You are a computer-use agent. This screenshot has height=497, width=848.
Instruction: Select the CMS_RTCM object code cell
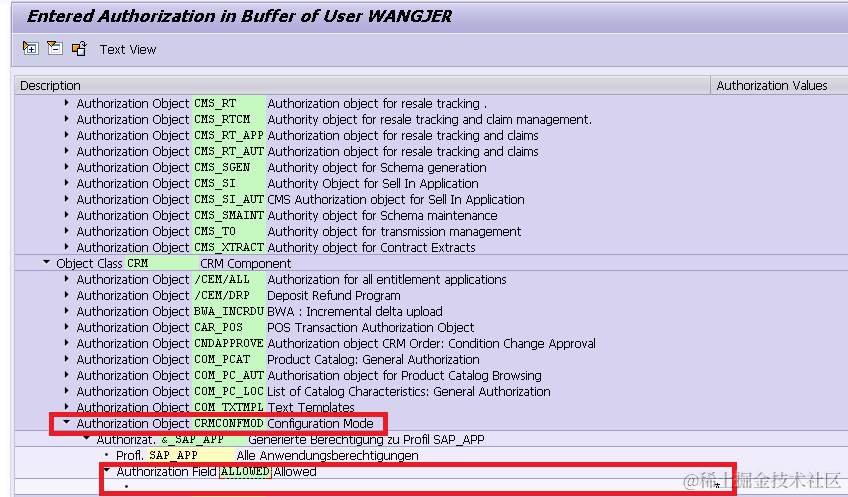(229, 119)
